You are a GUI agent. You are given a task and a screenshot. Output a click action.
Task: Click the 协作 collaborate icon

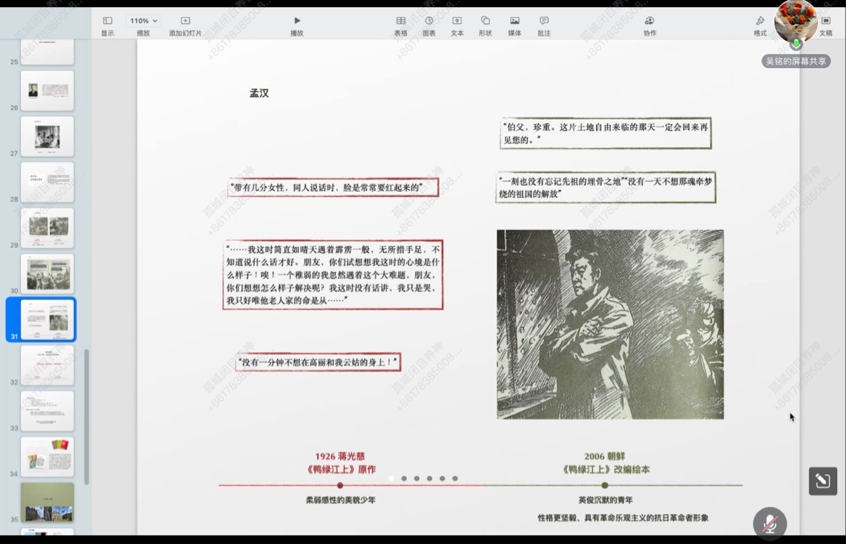pos(649,25)
